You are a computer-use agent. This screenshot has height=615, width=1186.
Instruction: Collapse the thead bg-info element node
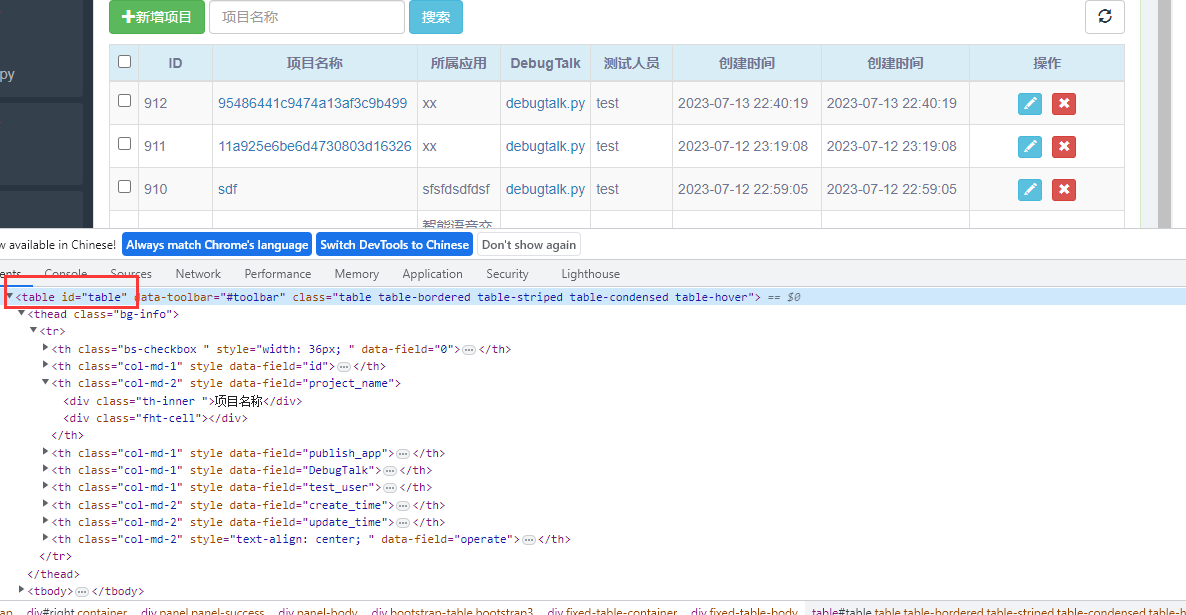pyautogui.click(x=21, y=313)
